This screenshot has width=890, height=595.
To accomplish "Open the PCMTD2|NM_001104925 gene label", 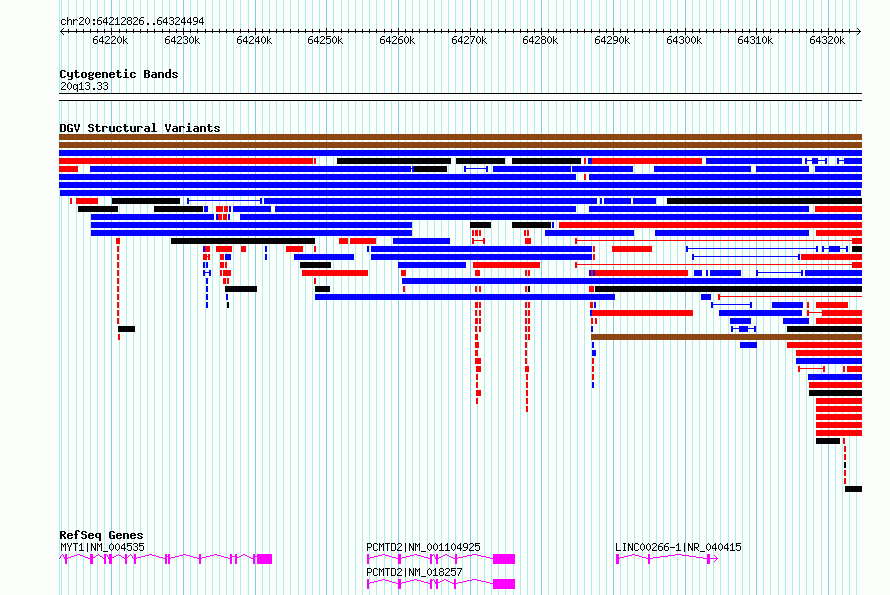I will pos(423,547).
